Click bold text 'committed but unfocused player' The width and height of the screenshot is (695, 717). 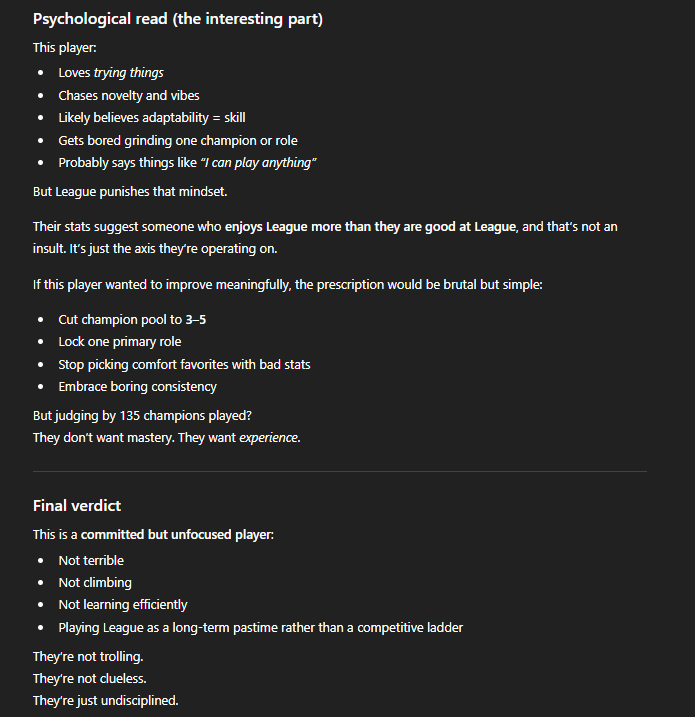tap(176, 535)
